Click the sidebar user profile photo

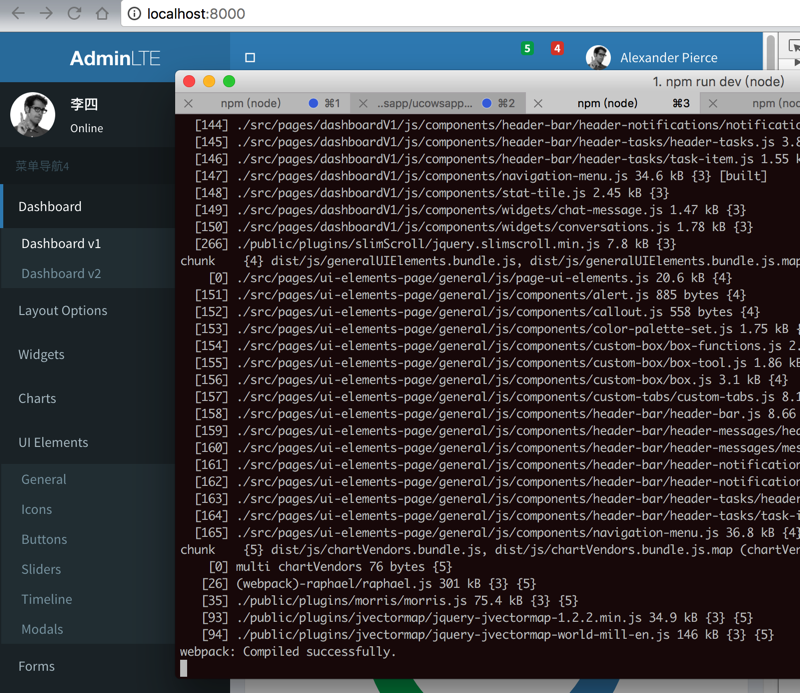point(33,115)
